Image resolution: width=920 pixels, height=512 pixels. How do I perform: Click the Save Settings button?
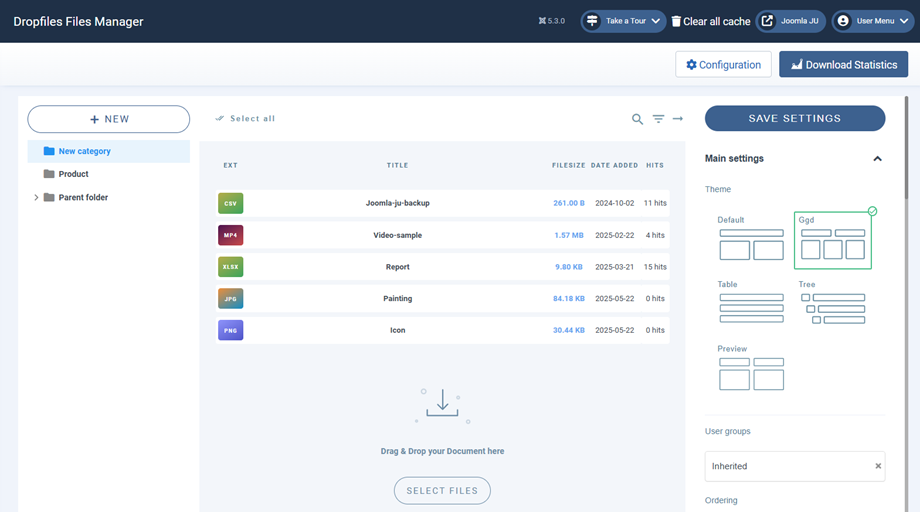pyautogui.click(x=794, y=118)
